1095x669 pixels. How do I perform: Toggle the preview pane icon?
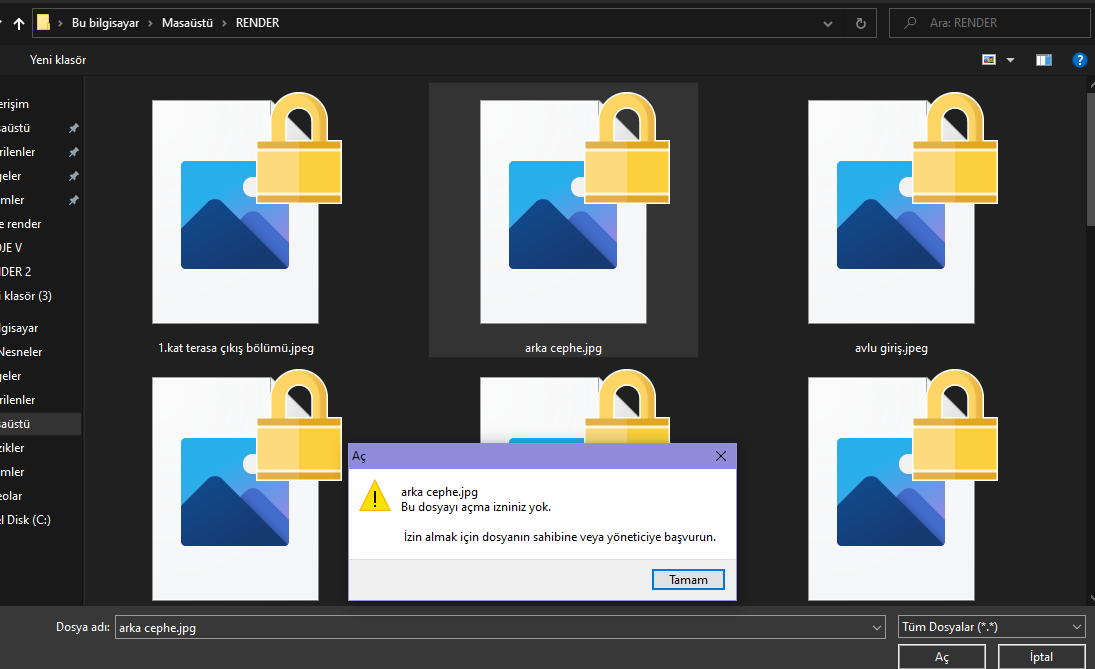click(x=1043, y=59)
